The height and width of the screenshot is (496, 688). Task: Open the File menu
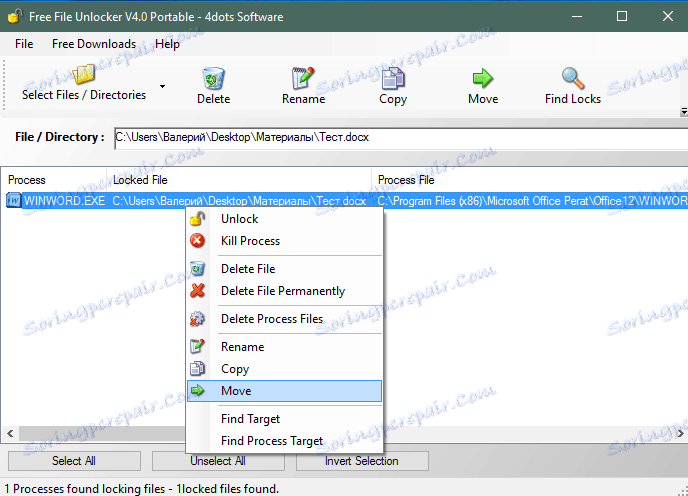[24, 44]
